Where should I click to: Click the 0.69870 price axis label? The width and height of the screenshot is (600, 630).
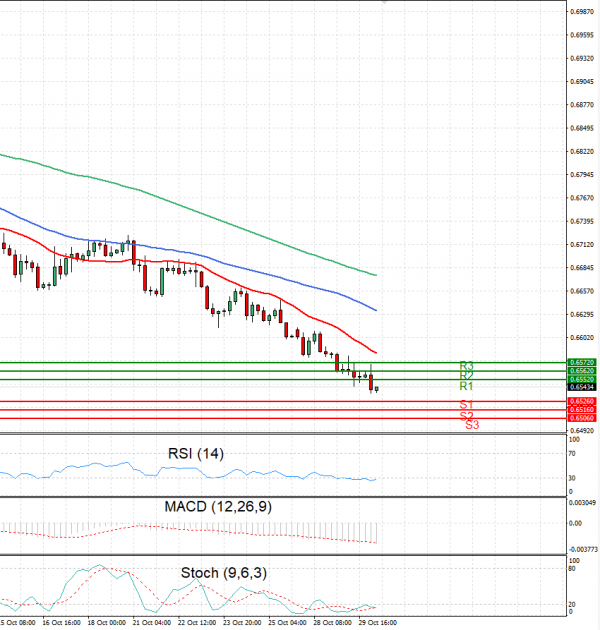(582, 12)
